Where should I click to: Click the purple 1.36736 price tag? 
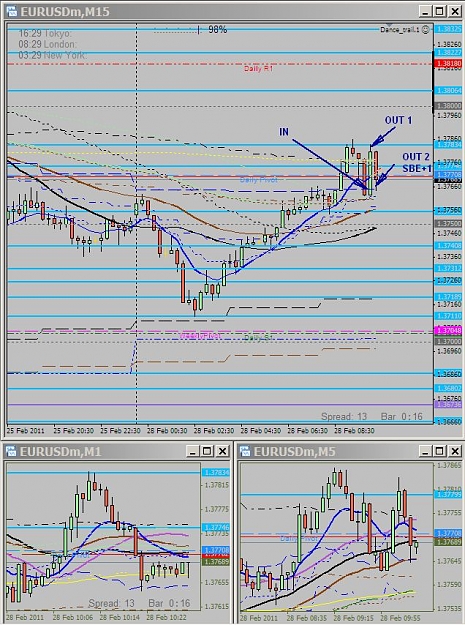click(x=448, y=404)
